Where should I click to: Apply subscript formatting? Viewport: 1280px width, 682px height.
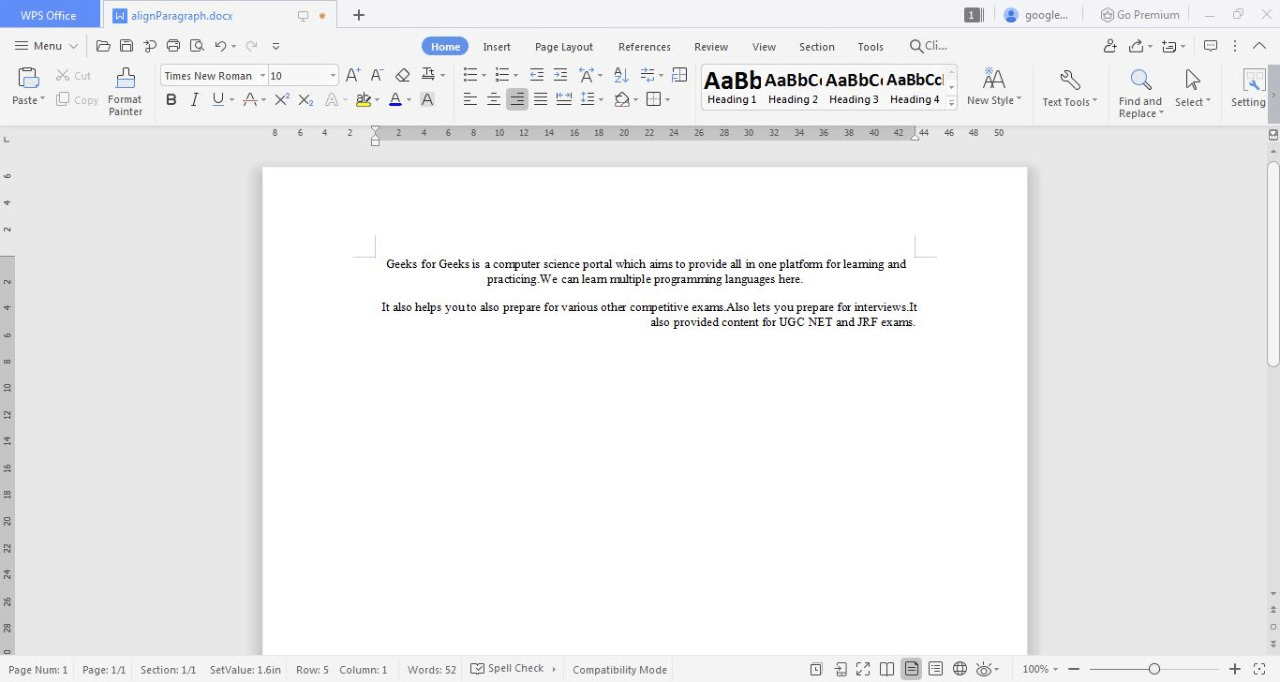pos(306,99)
